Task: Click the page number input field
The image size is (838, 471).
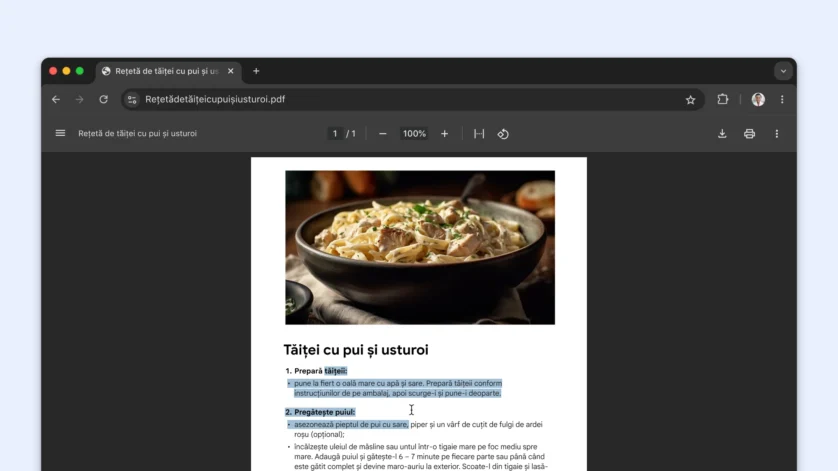Action: [x=334, y=133]
